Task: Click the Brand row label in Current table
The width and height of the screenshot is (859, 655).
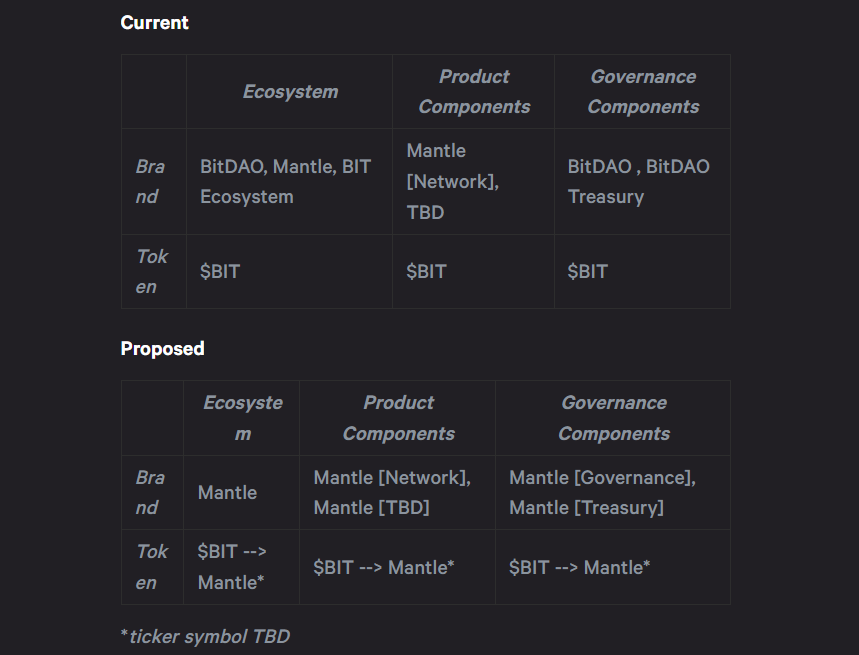Action: pyautogui.click(x=150, y=181)
